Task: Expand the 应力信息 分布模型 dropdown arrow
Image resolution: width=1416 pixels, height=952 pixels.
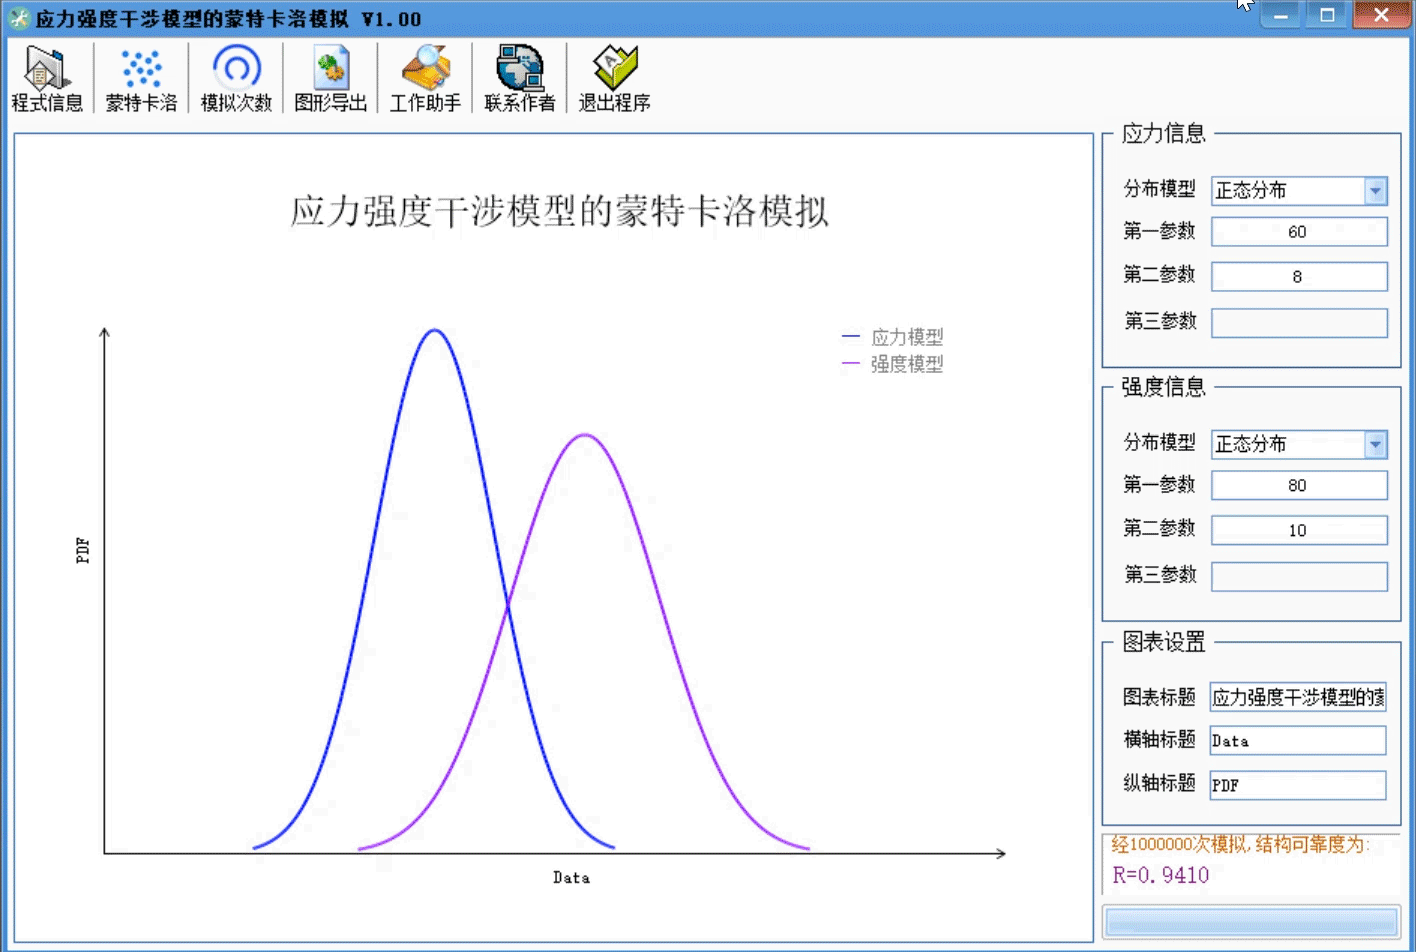Action: [x=1375, y=190]
